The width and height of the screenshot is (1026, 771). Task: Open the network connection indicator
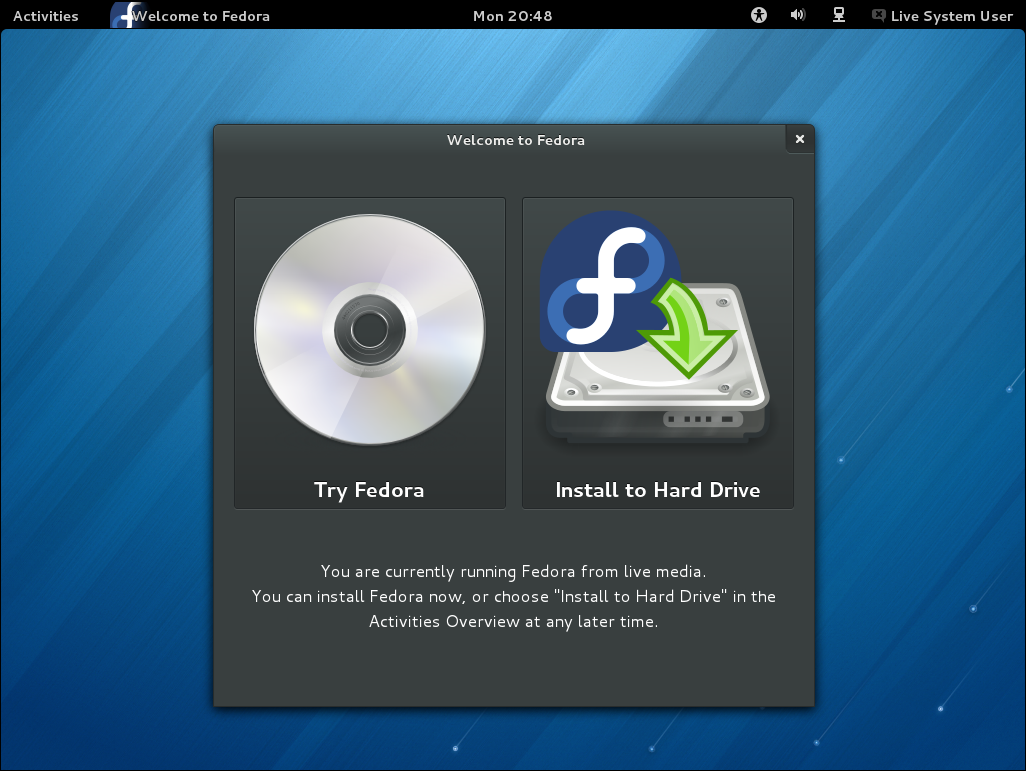tap(839, 16)
